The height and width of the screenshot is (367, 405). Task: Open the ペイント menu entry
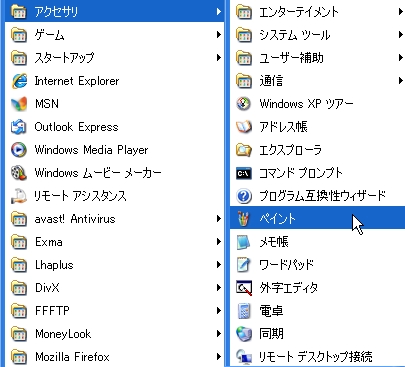point(317,219)
